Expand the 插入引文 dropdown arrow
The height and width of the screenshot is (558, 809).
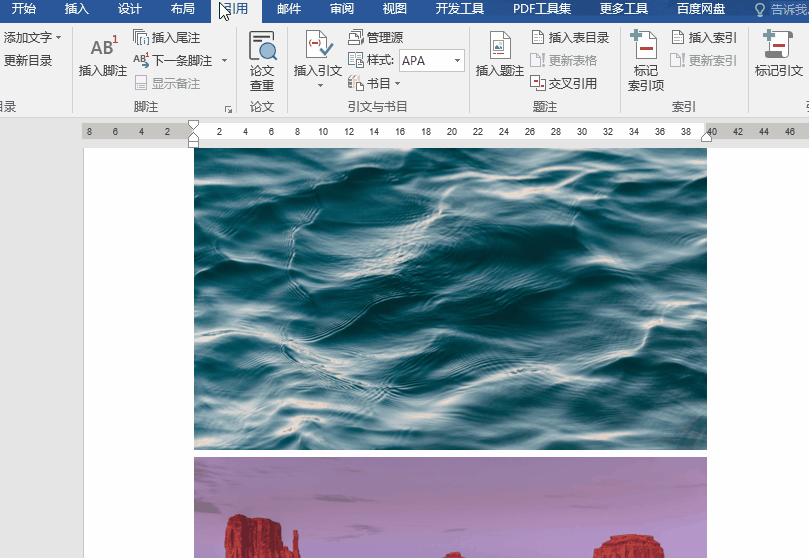(x=320, y=86)
